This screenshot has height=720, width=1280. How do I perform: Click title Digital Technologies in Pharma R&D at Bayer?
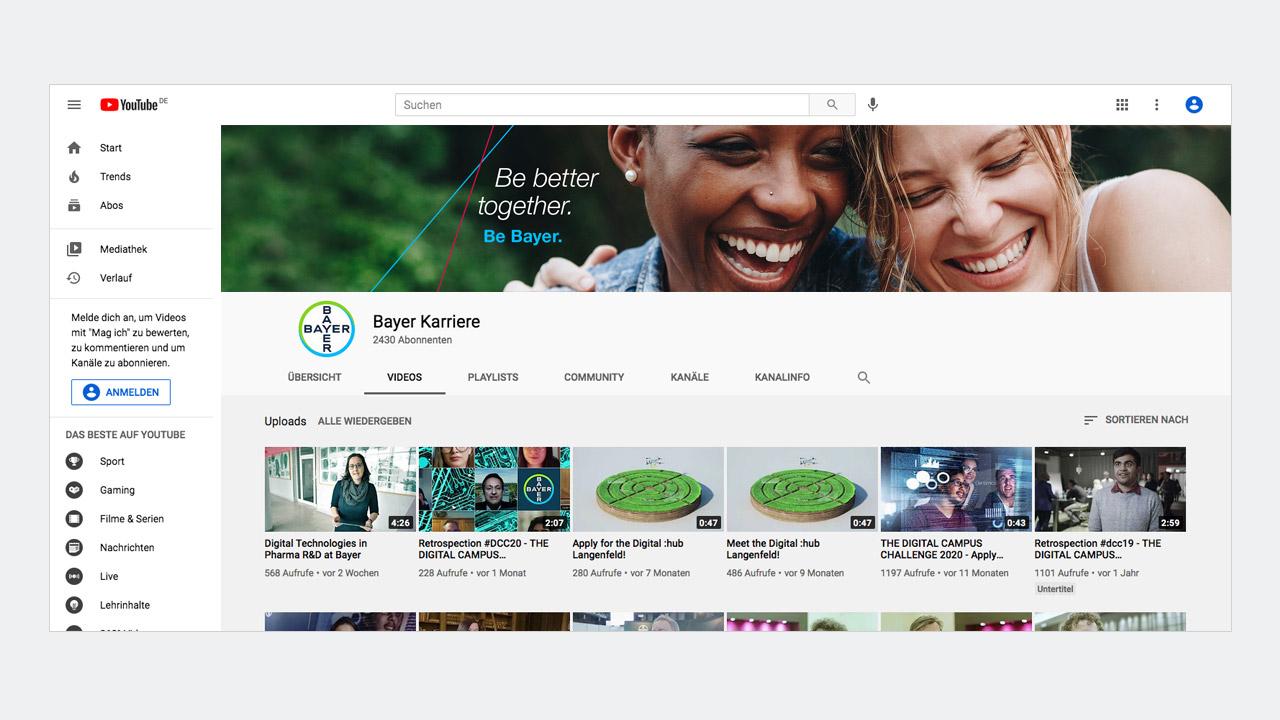[316, 549]
